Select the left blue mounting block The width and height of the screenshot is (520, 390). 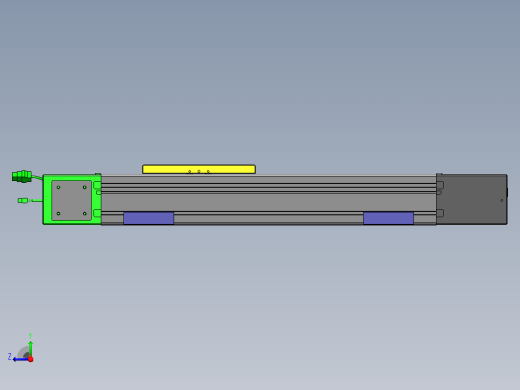tap(148, 218)
